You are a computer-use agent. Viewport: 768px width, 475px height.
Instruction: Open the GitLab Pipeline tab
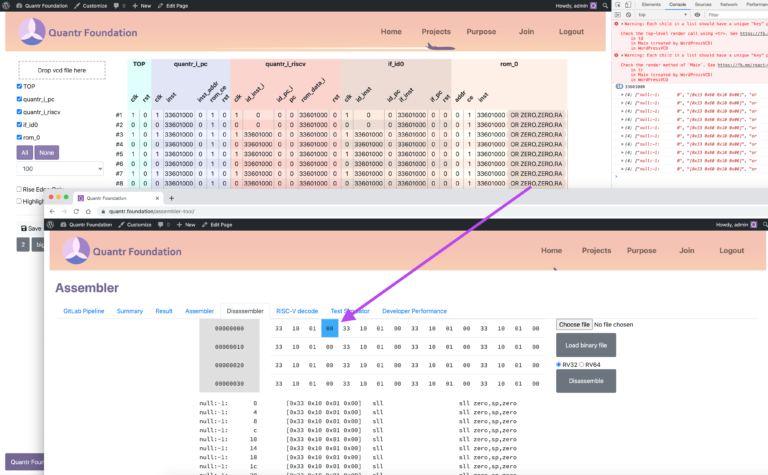[84, 311]
